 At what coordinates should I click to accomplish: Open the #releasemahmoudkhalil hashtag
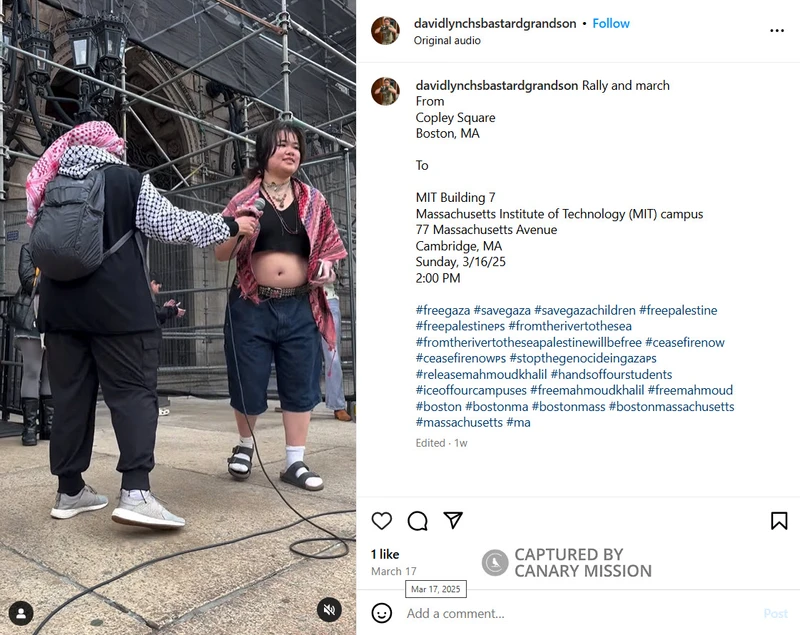[481, 374]
